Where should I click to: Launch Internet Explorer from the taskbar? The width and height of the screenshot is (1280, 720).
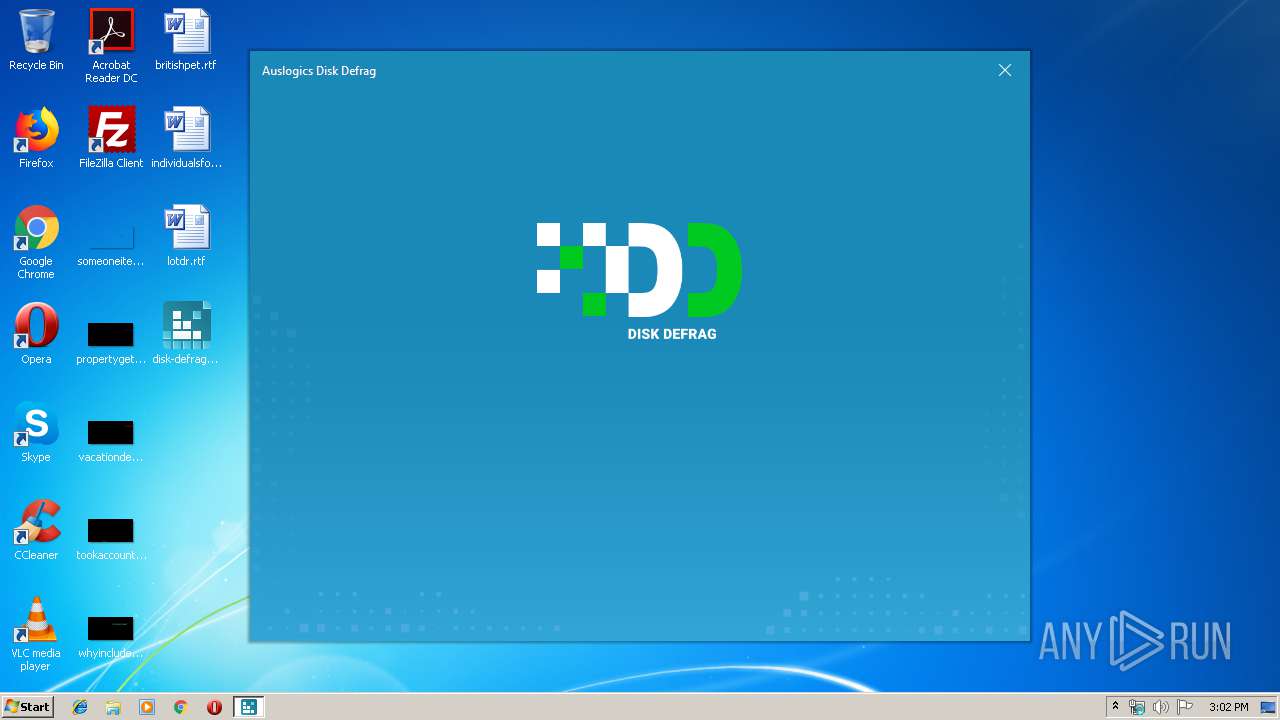[x=80, y=707]
